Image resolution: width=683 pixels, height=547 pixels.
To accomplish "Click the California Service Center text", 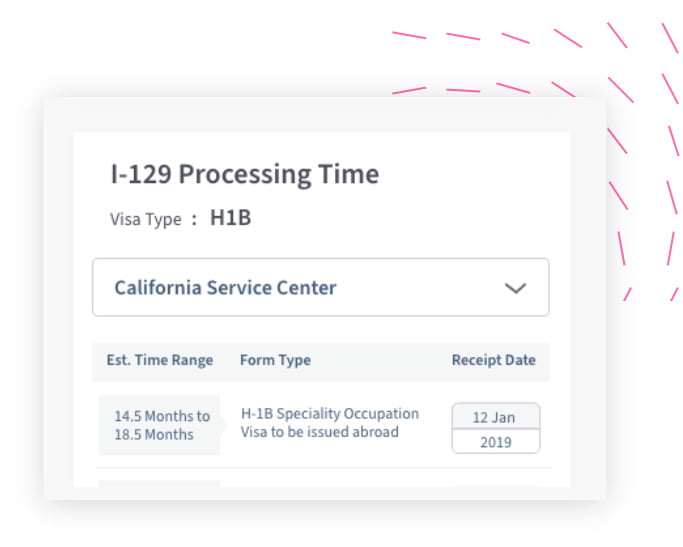I will point(225,288).
